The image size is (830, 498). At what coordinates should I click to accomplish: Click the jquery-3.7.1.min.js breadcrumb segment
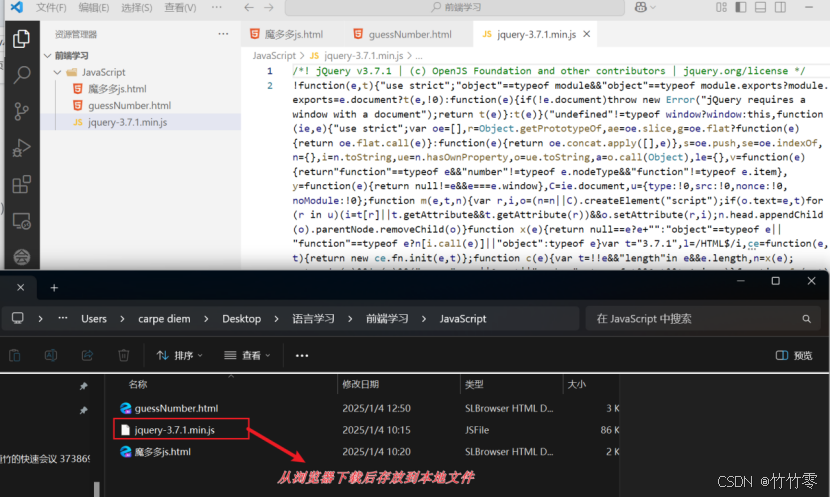(x=364, y=56)
